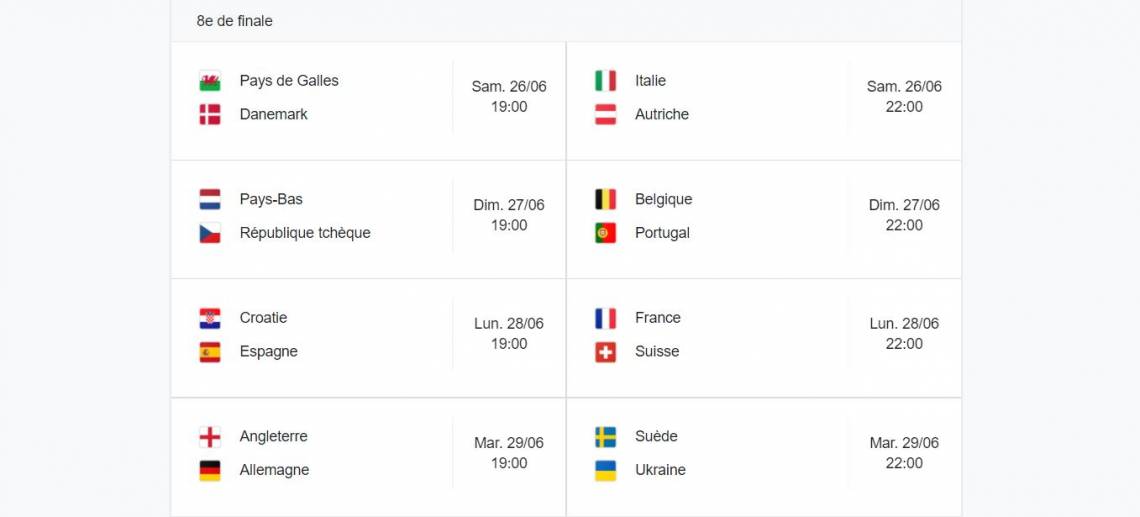Click the Switzerland flag icon
Image resolution: width=1140 pixels, height=517 pixels.
coord(605,352)
